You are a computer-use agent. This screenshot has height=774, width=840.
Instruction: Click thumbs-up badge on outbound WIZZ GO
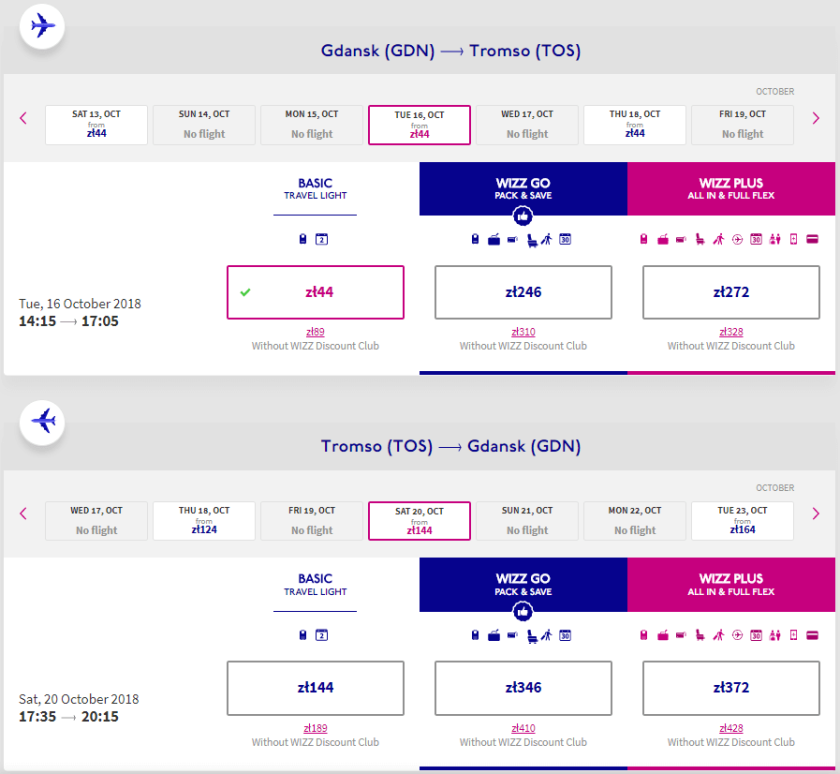click(x=522, y=216)
